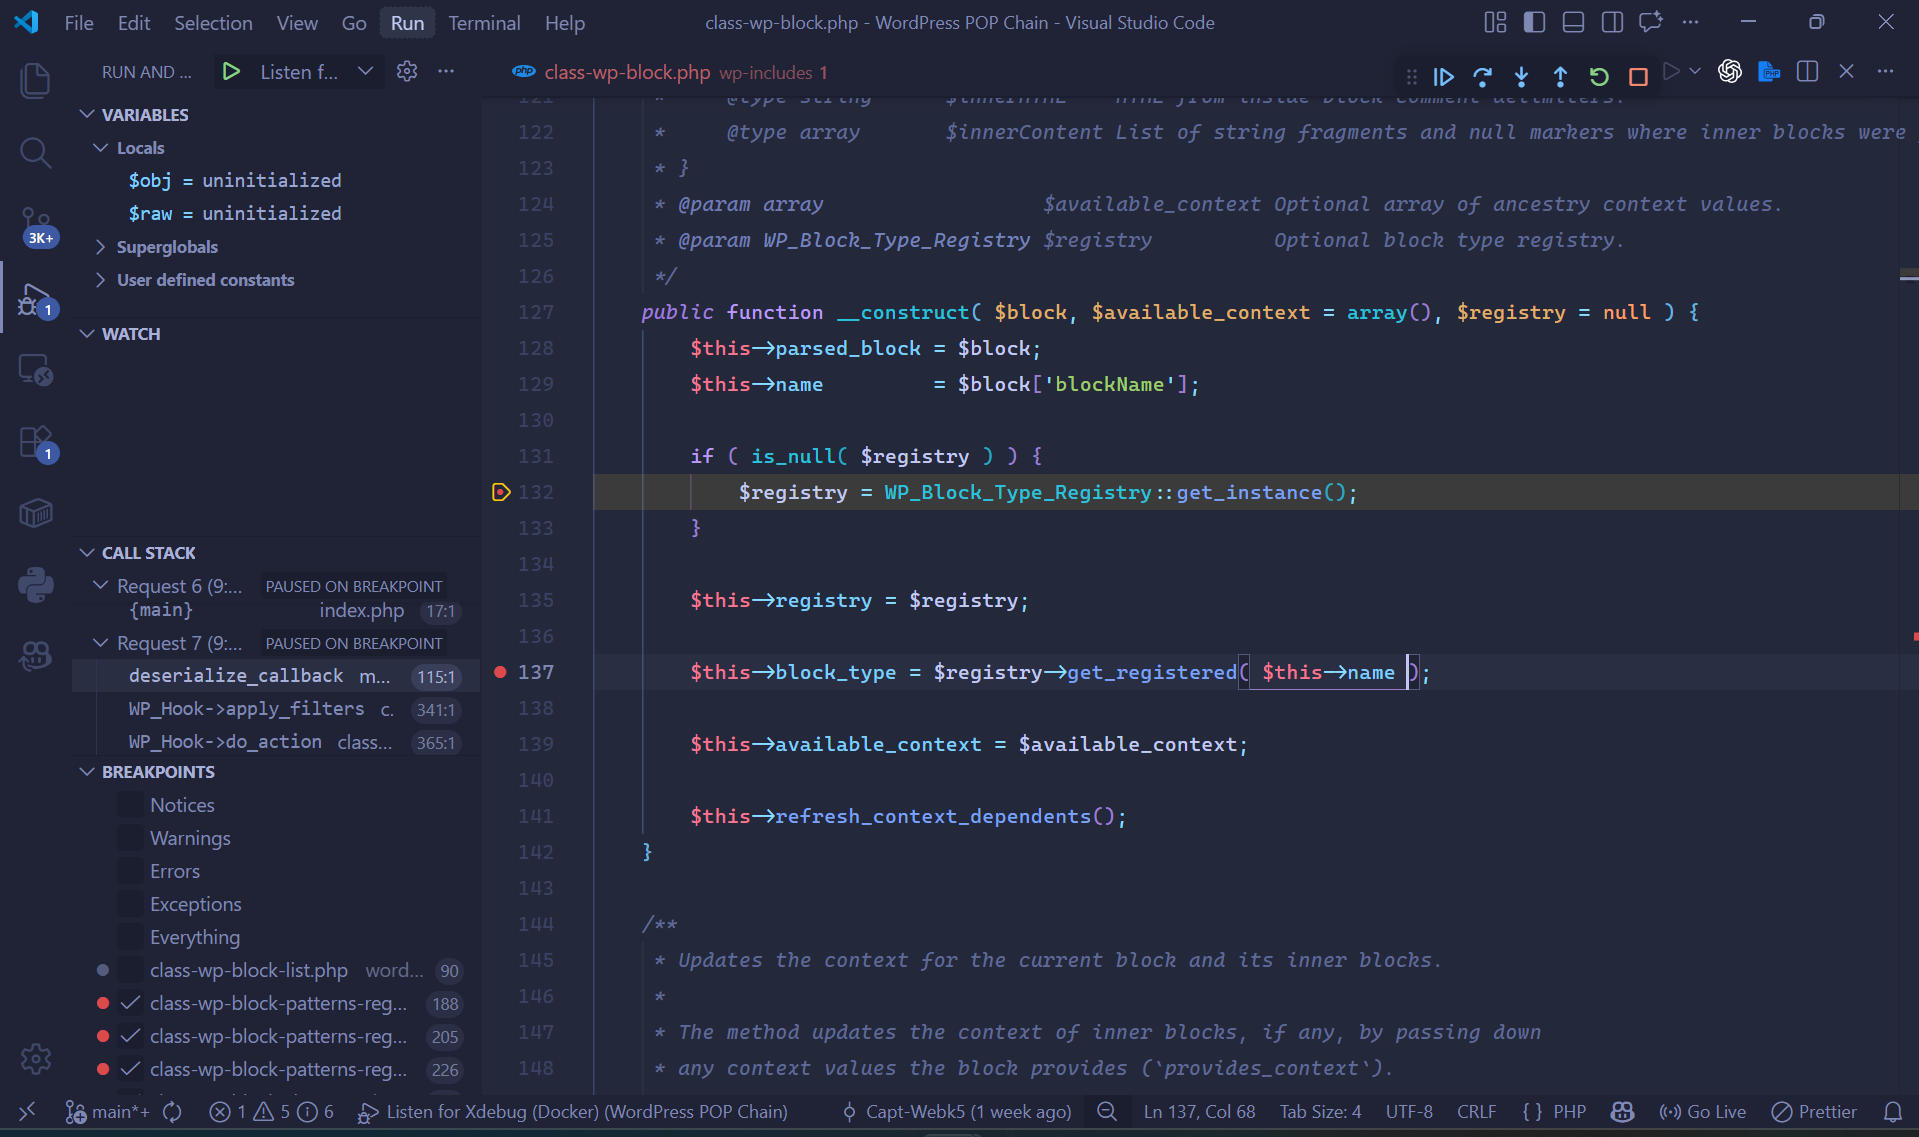
Task: Open the Help menu
Action: click(x=565, y=22)
